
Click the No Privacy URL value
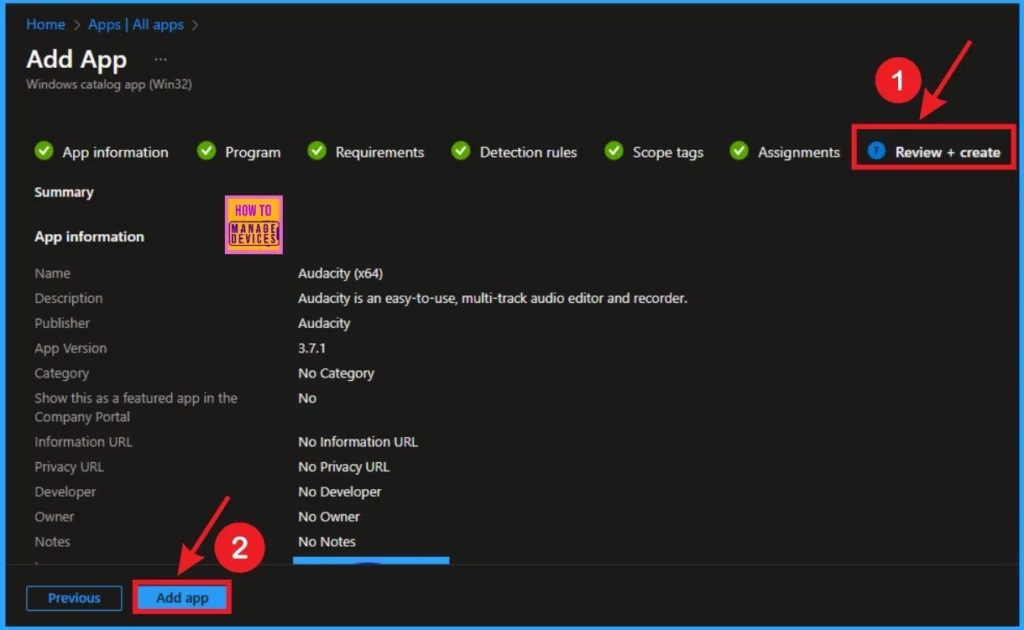(344, 466)
